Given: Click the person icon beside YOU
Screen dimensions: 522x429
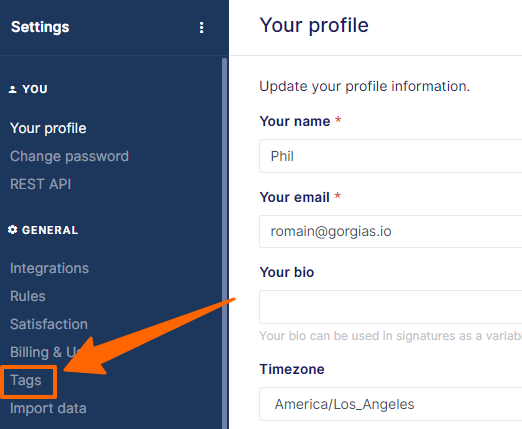Looking at the screenshot, I should [x=13, y=89].
